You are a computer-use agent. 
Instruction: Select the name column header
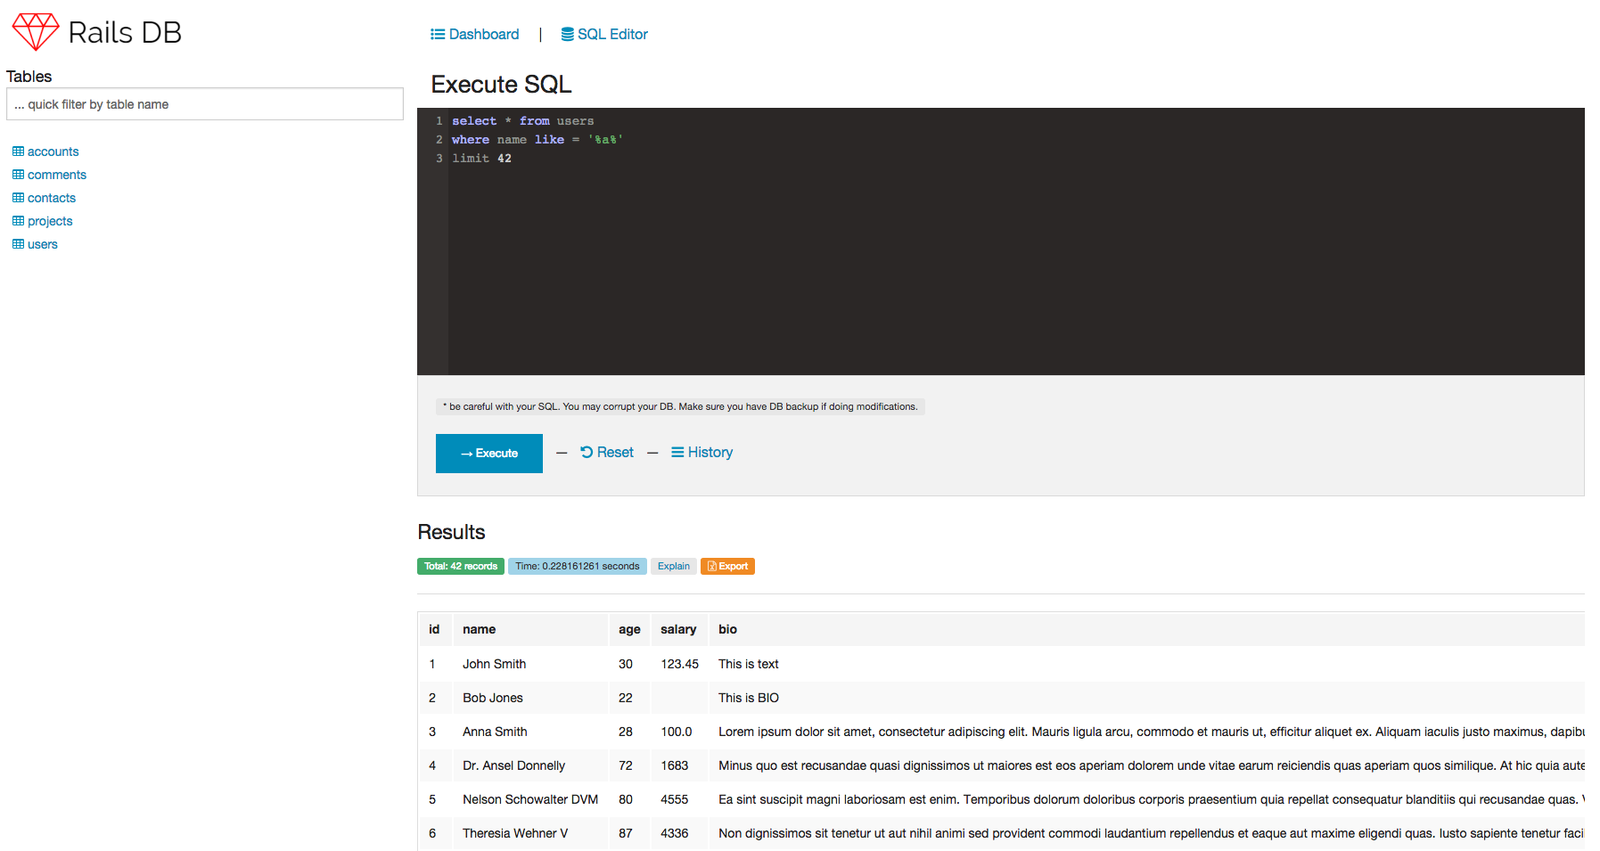click(479, 629)
